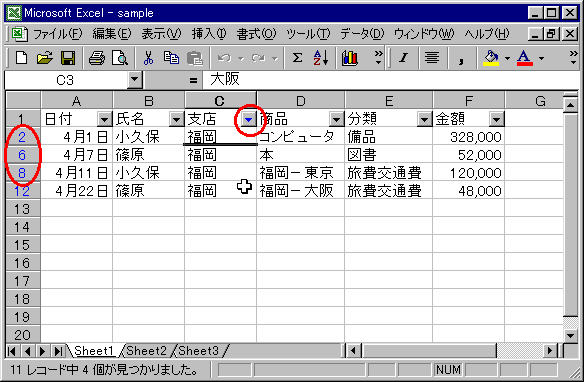584x382 pixels.
Task: Switch to the Sheet2 tab
Action: point(146,351)
